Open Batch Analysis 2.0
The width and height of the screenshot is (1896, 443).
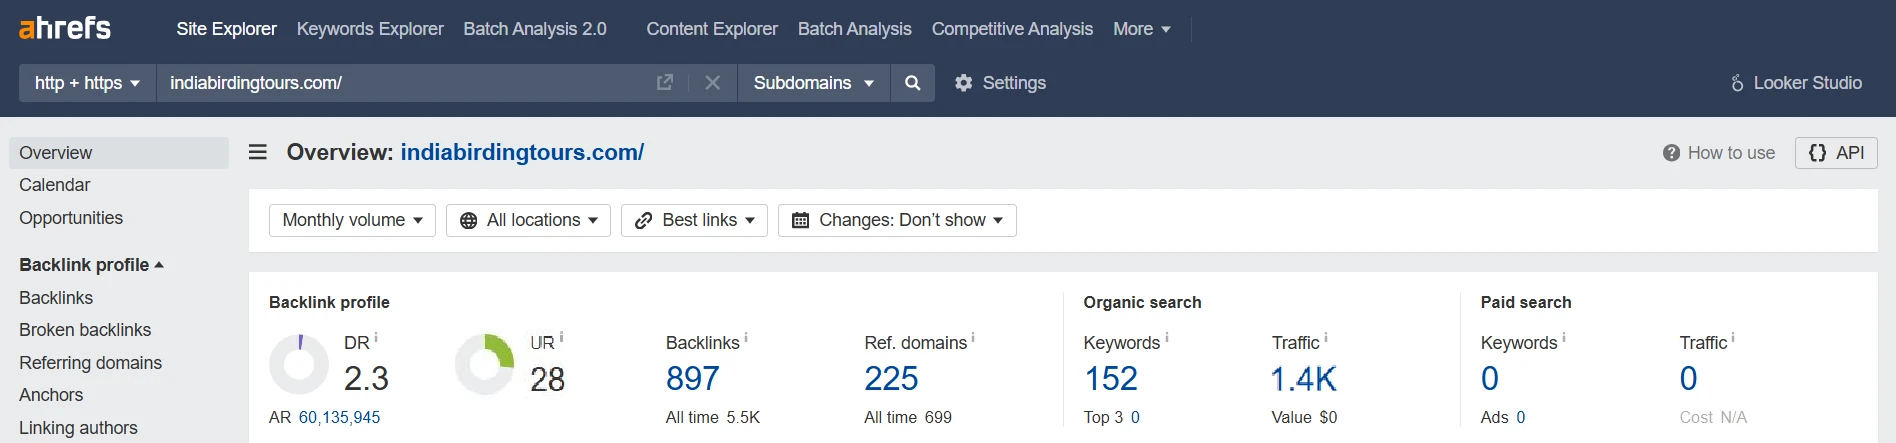(535, 29)
